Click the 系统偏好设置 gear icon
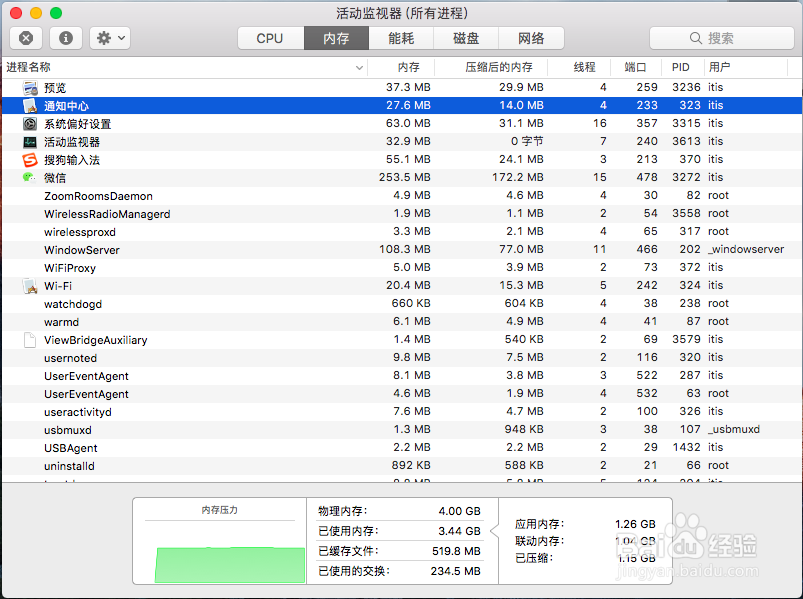803x599 pixels. 30,124
